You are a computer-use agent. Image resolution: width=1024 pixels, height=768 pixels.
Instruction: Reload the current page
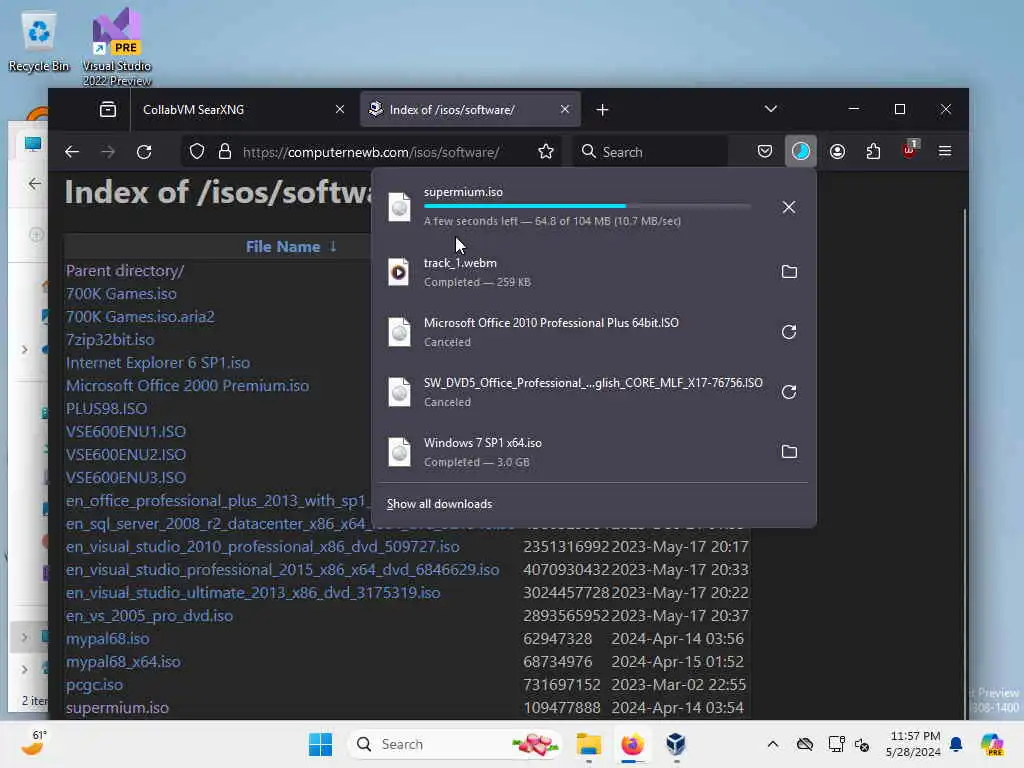tap(144, 152)
